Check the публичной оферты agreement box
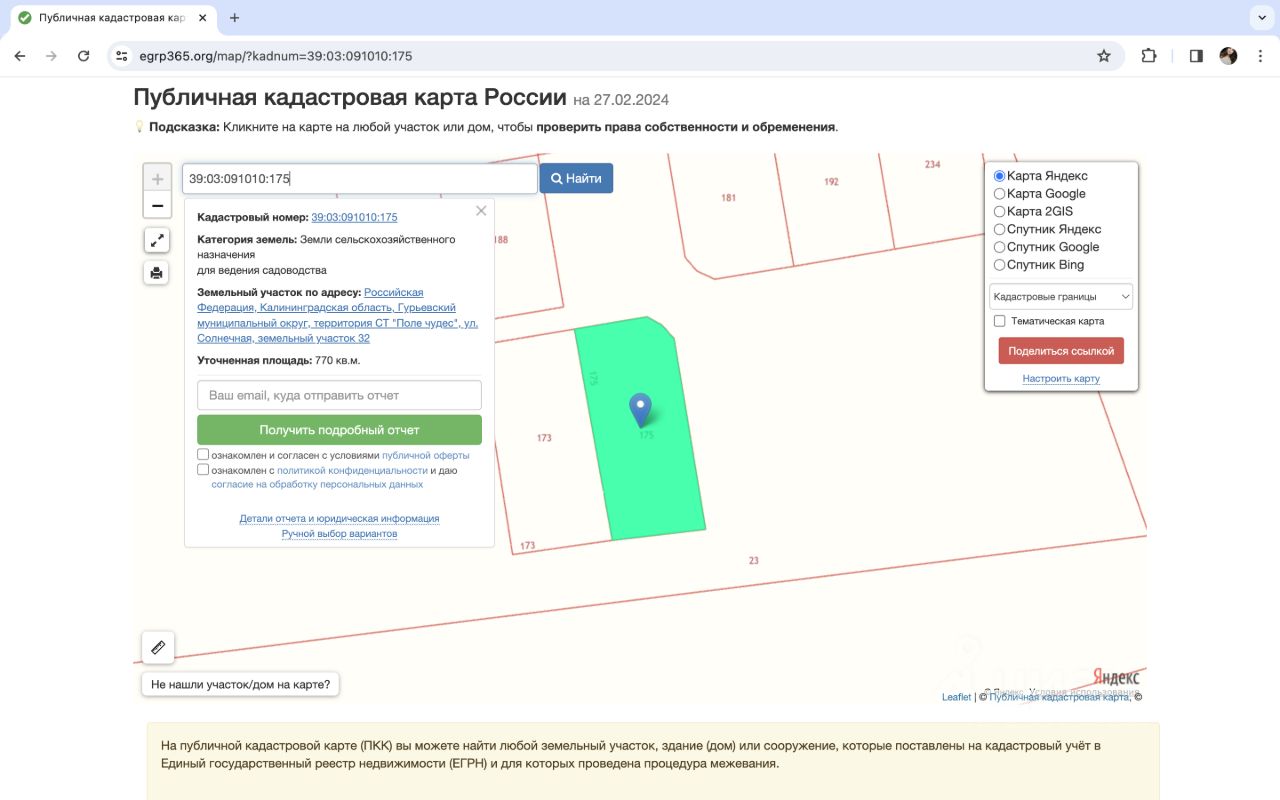This screenshot has height=800, width=1280. tap(203, 455)
